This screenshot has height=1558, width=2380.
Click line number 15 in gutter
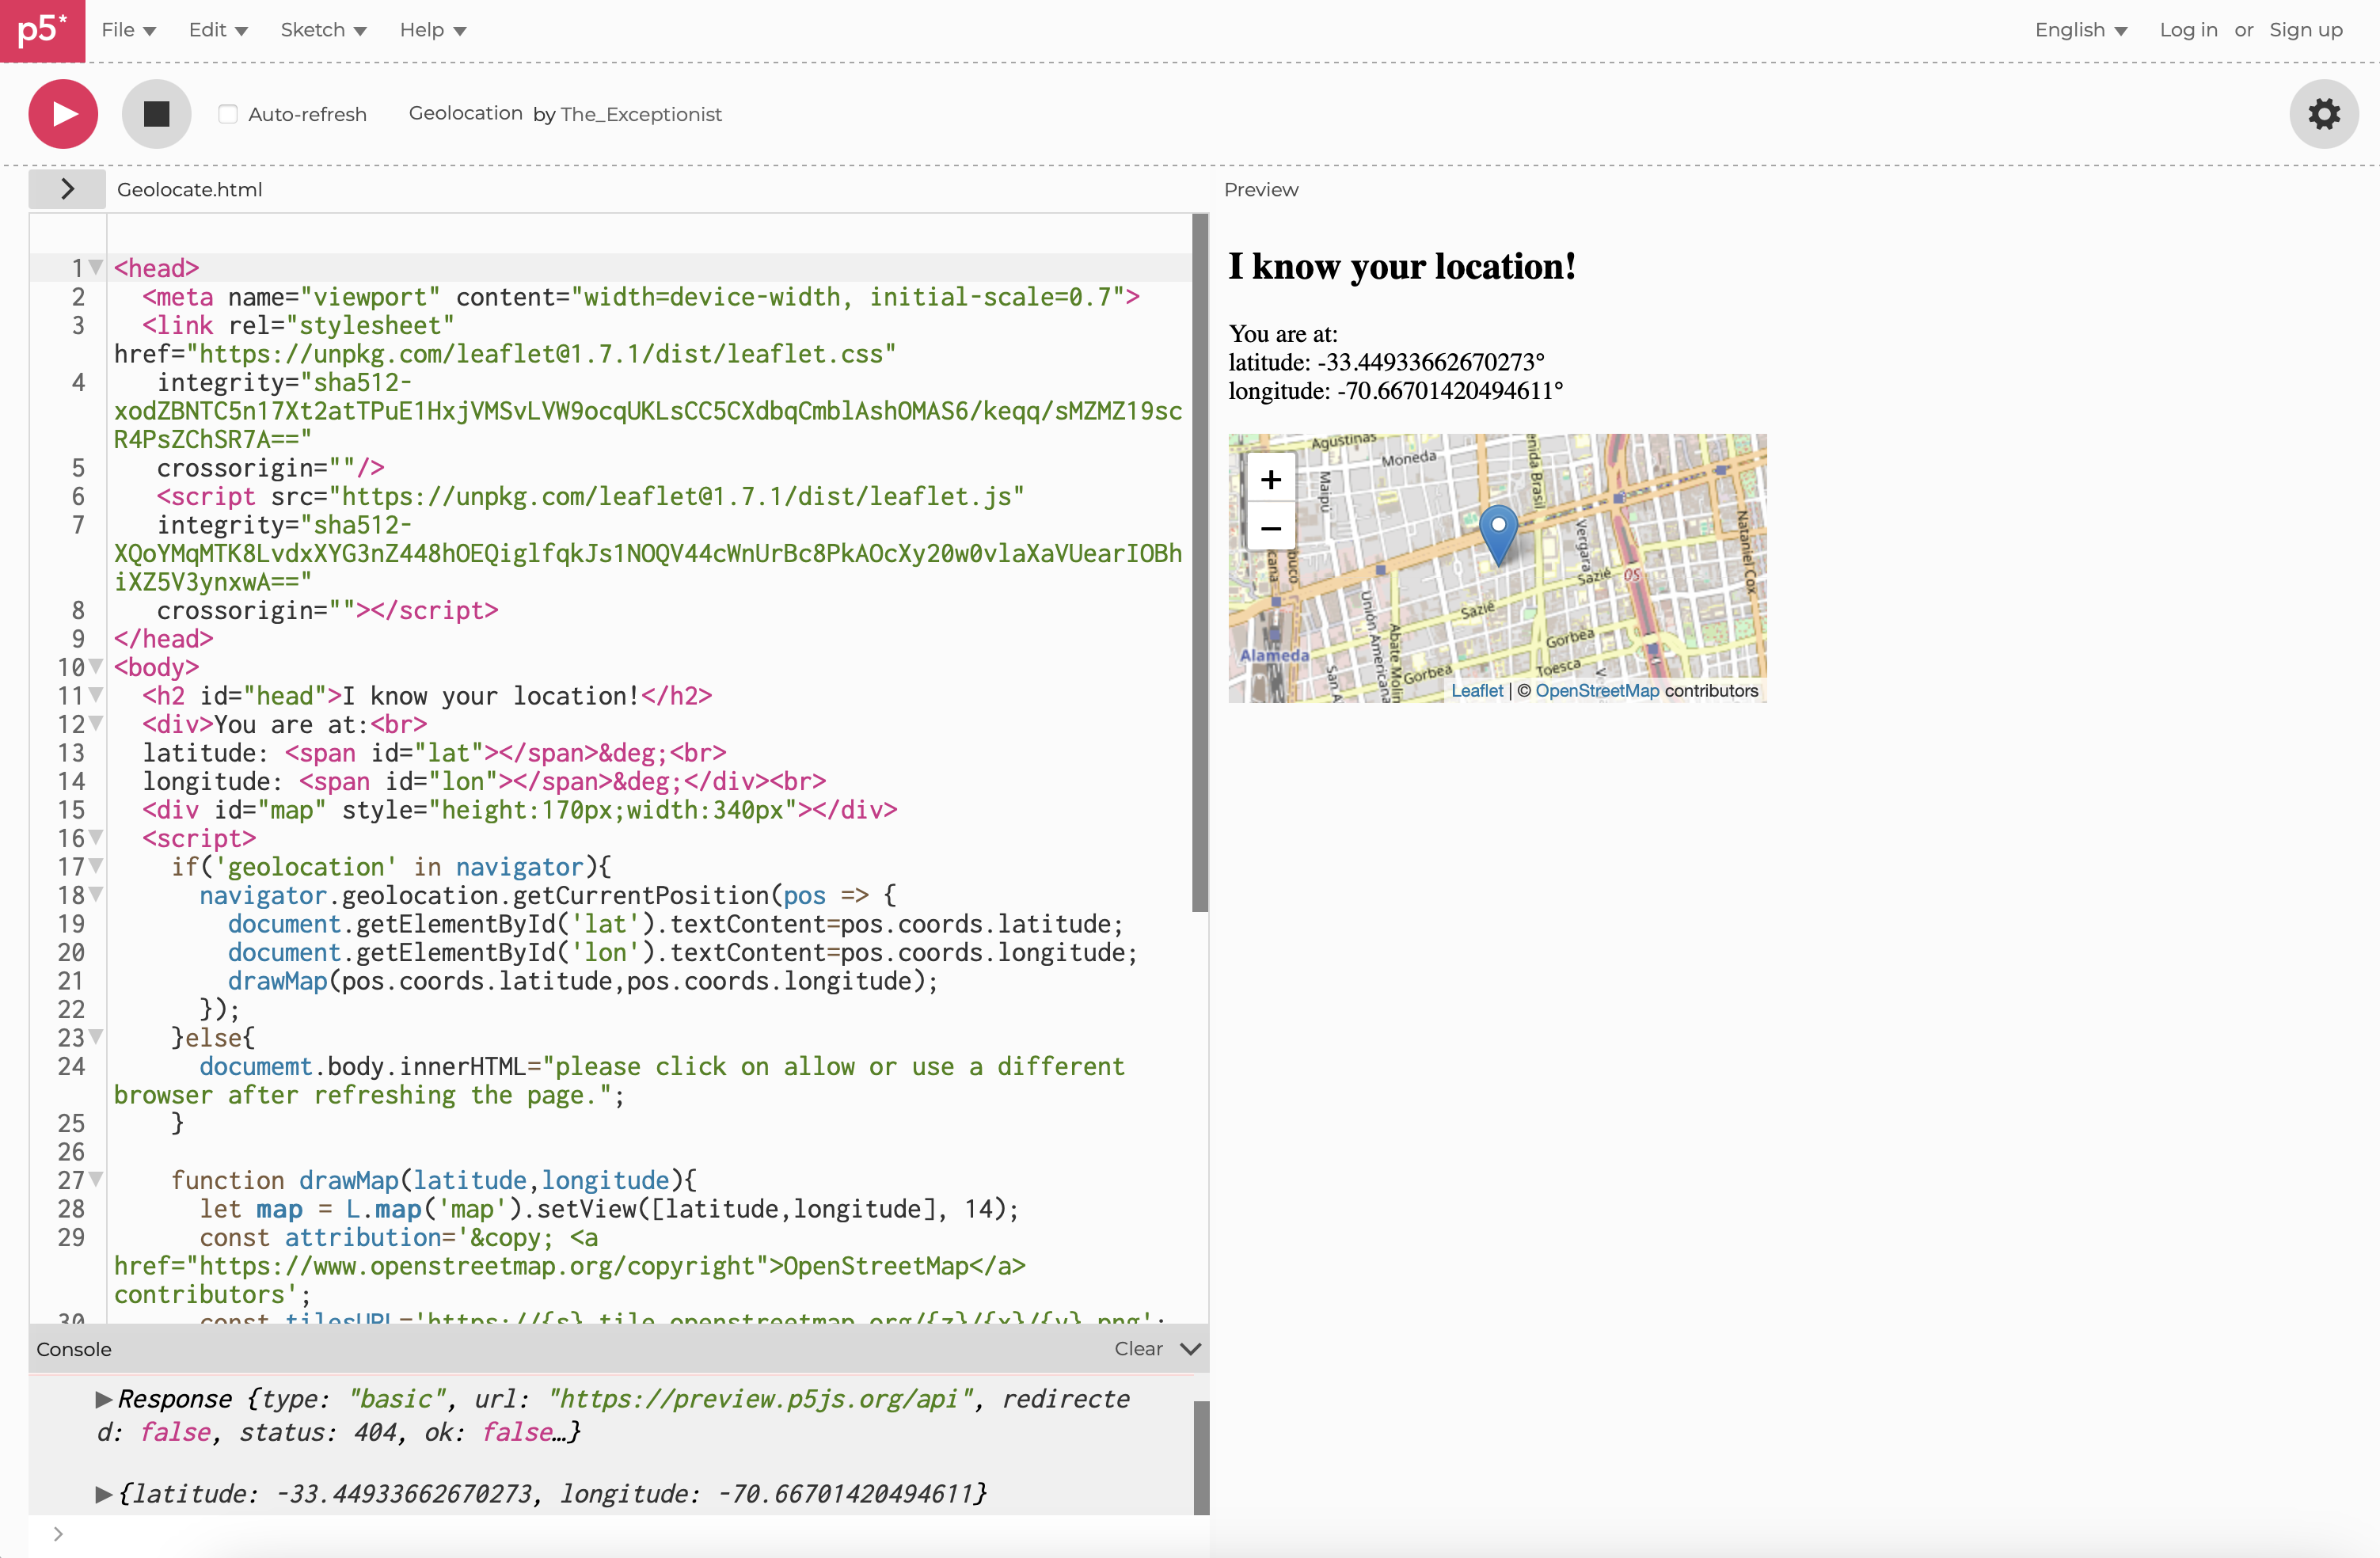pos(71,810)
